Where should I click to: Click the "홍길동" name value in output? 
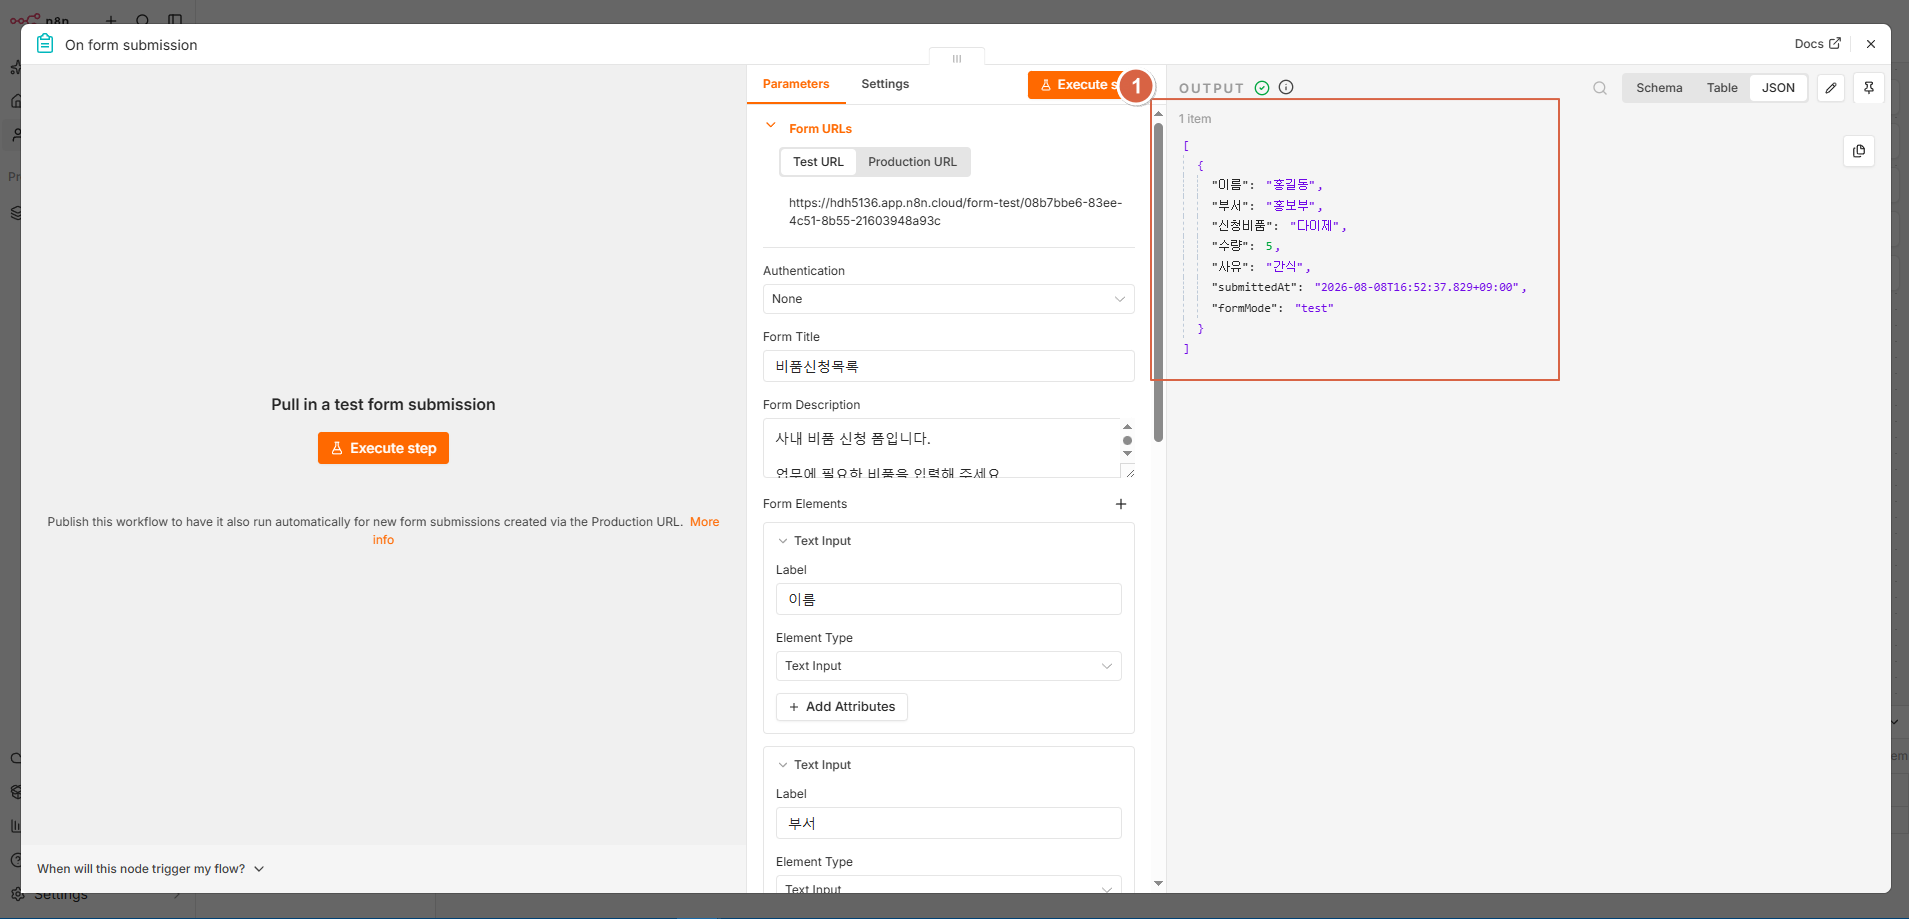[x=1291, y=185]
